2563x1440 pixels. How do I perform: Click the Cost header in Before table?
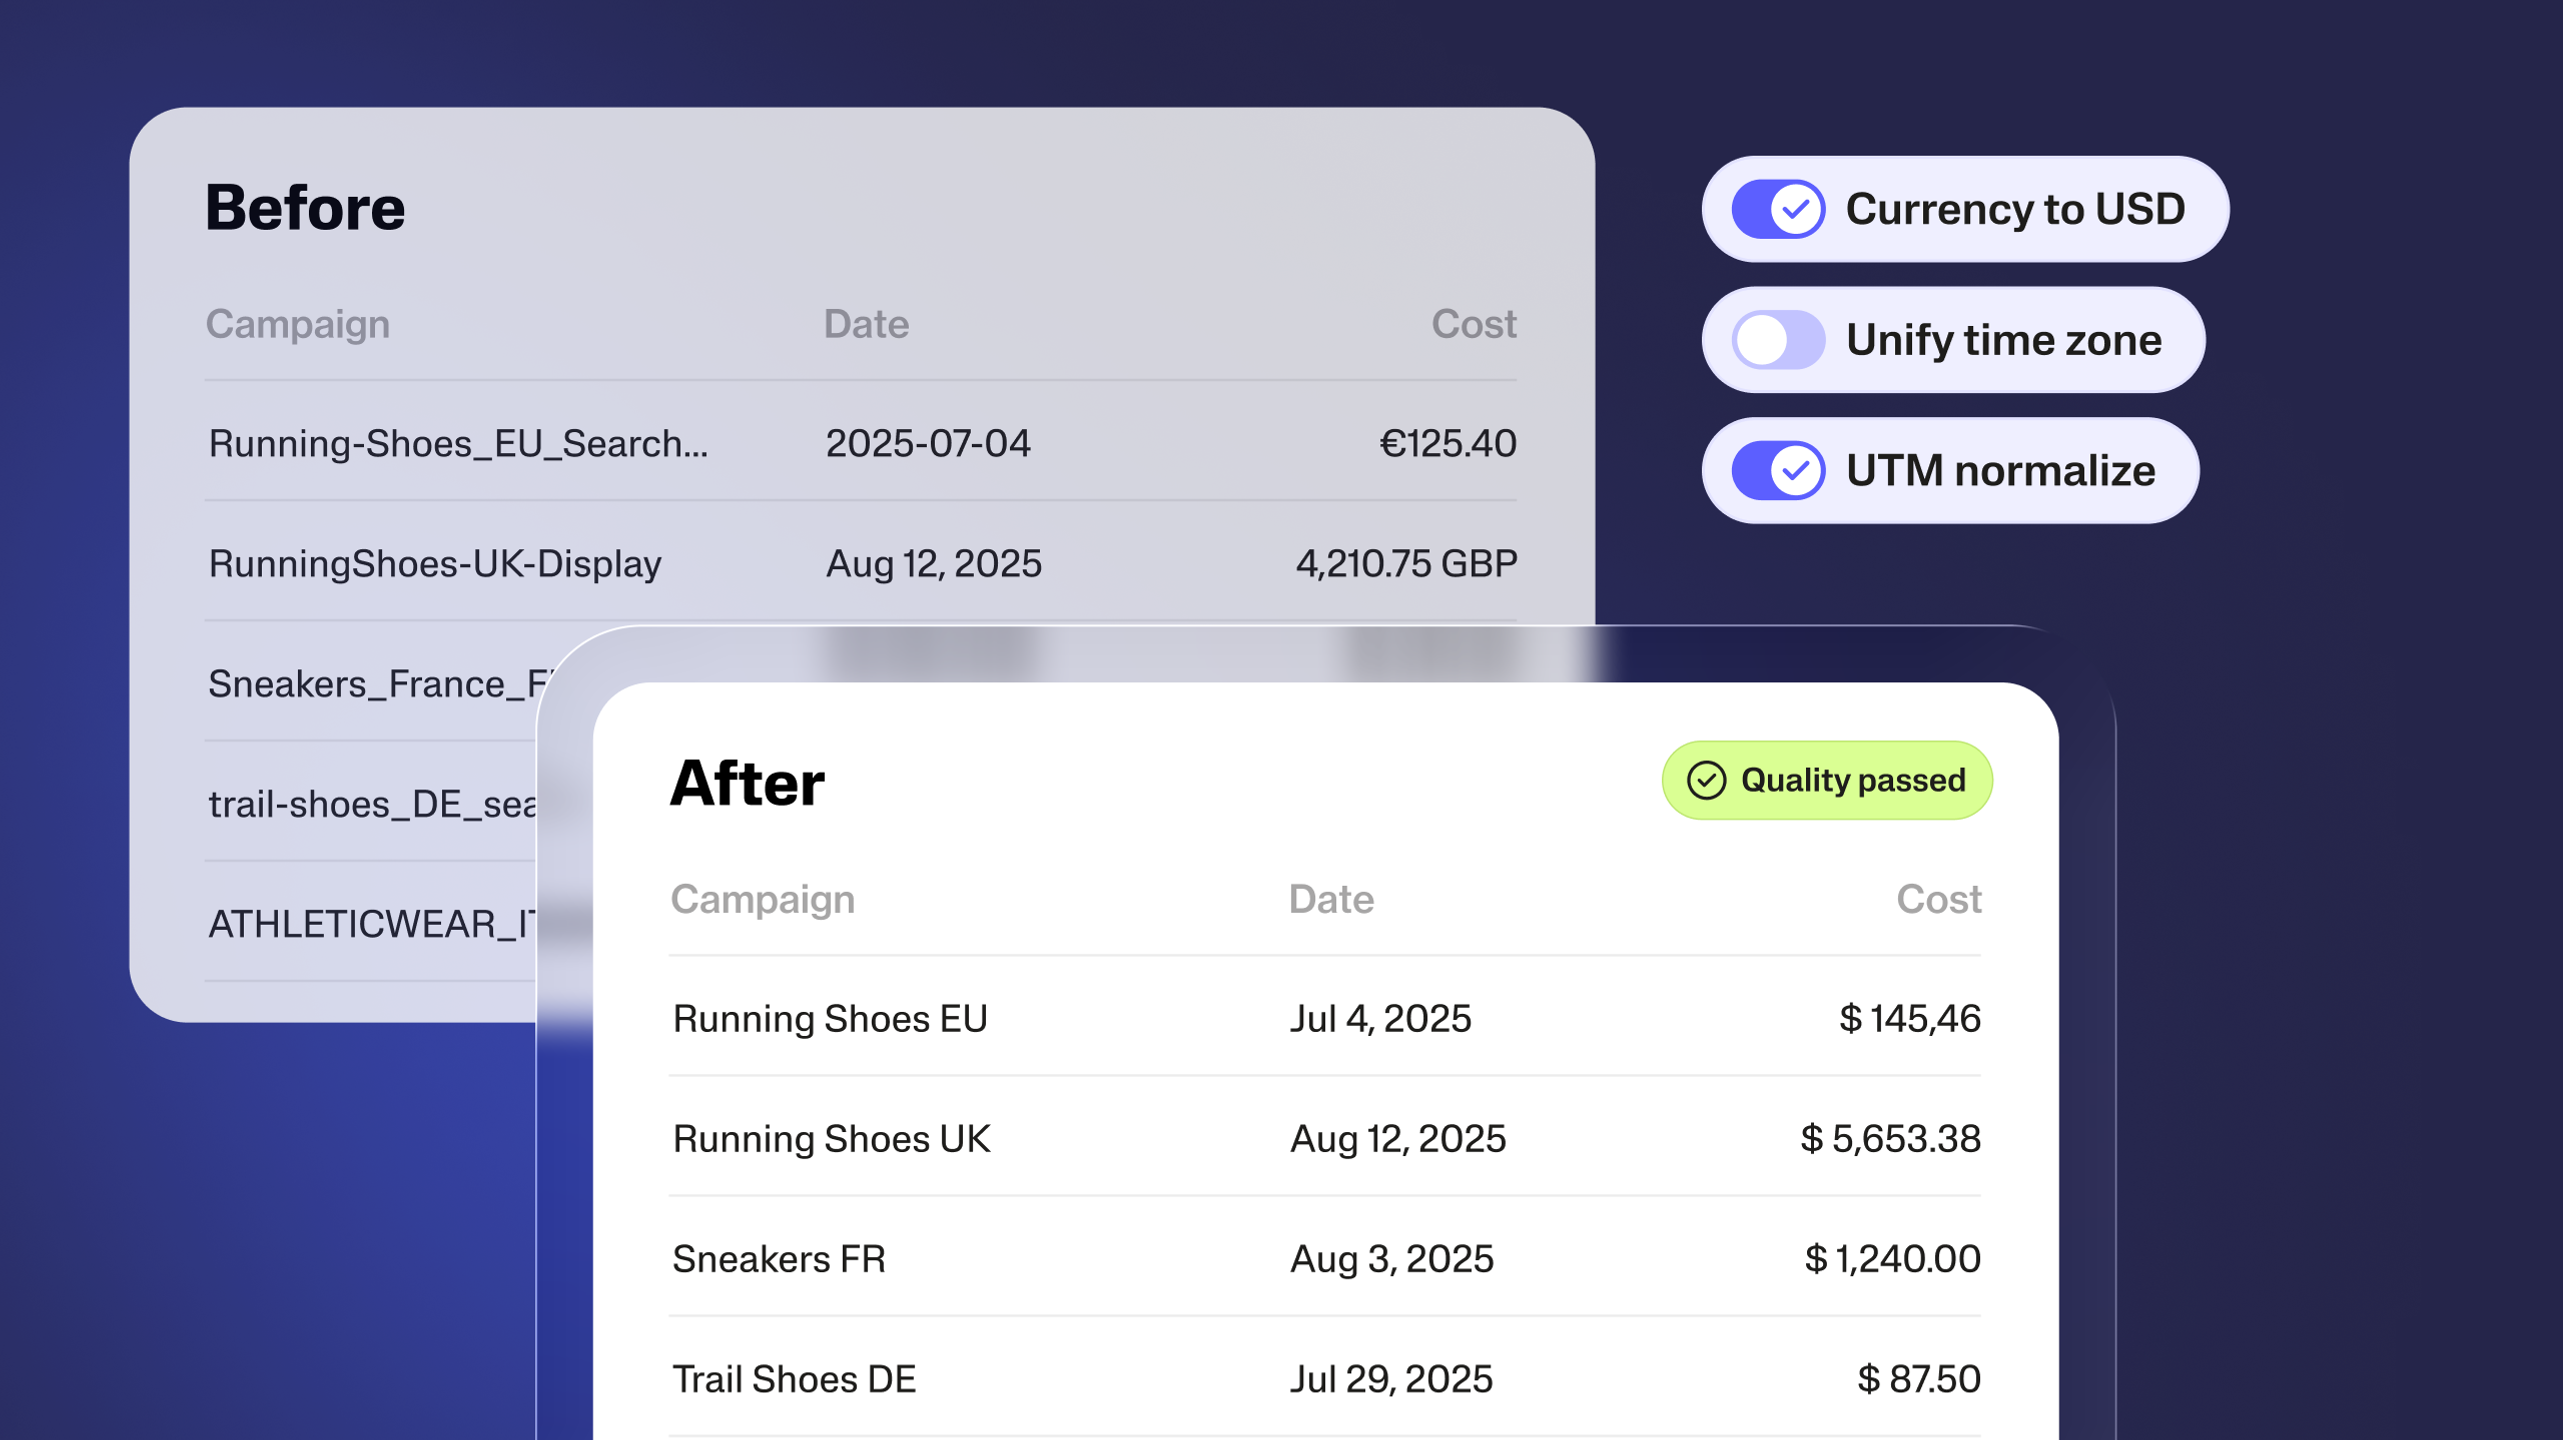[1473, 324]
